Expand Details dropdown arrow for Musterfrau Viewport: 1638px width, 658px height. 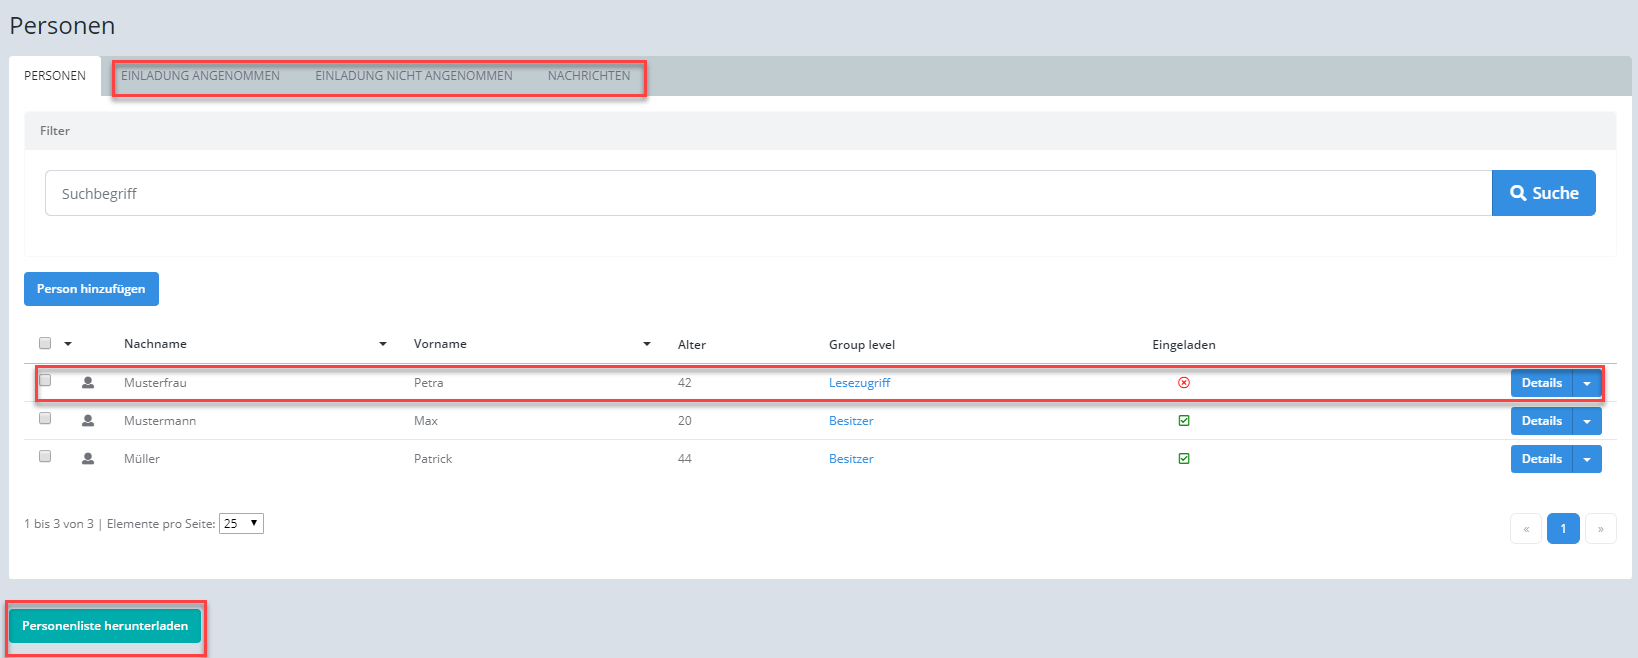click(x=1587, y=383)
